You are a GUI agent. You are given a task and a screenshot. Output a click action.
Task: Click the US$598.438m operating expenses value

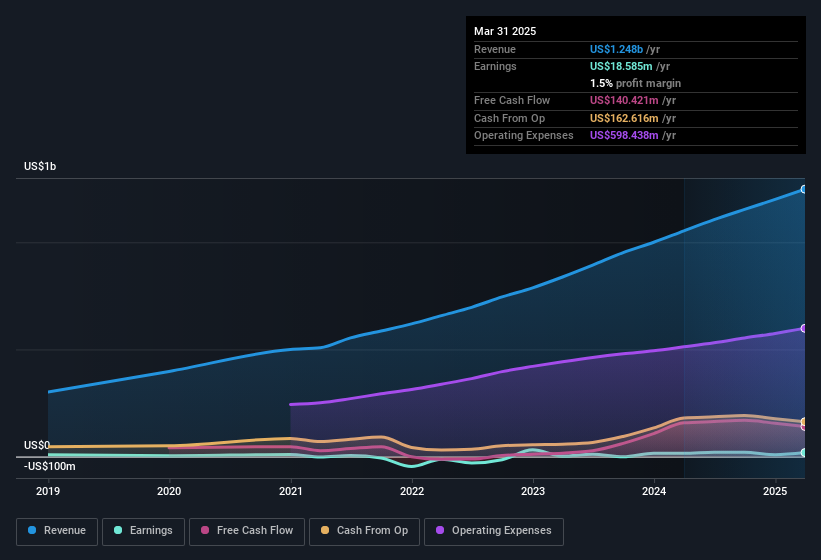click(x=624, y=136)
